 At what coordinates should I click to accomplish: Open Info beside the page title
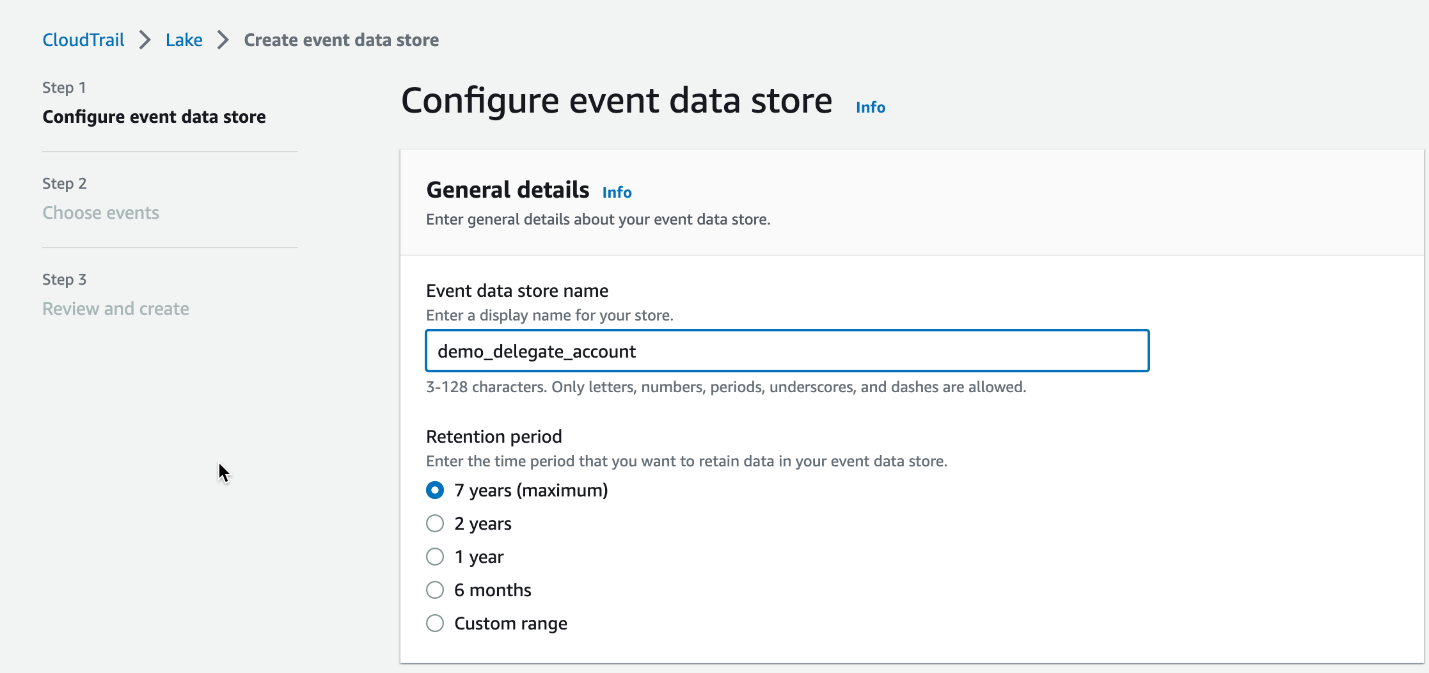pyautogui.click(x=869, y=107)
